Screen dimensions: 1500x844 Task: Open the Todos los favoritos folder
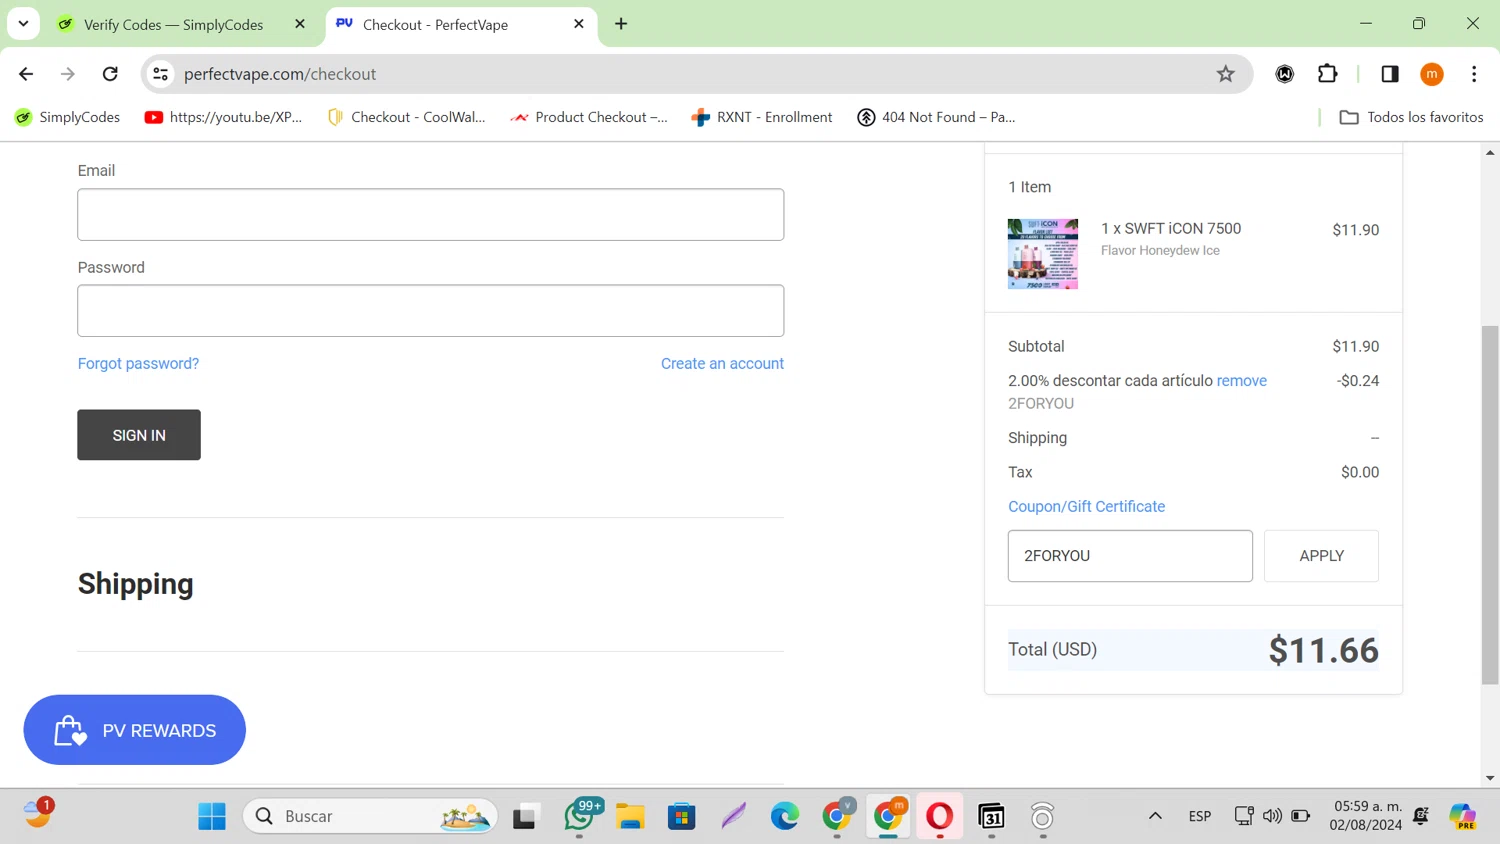(x=1411, y=117)
